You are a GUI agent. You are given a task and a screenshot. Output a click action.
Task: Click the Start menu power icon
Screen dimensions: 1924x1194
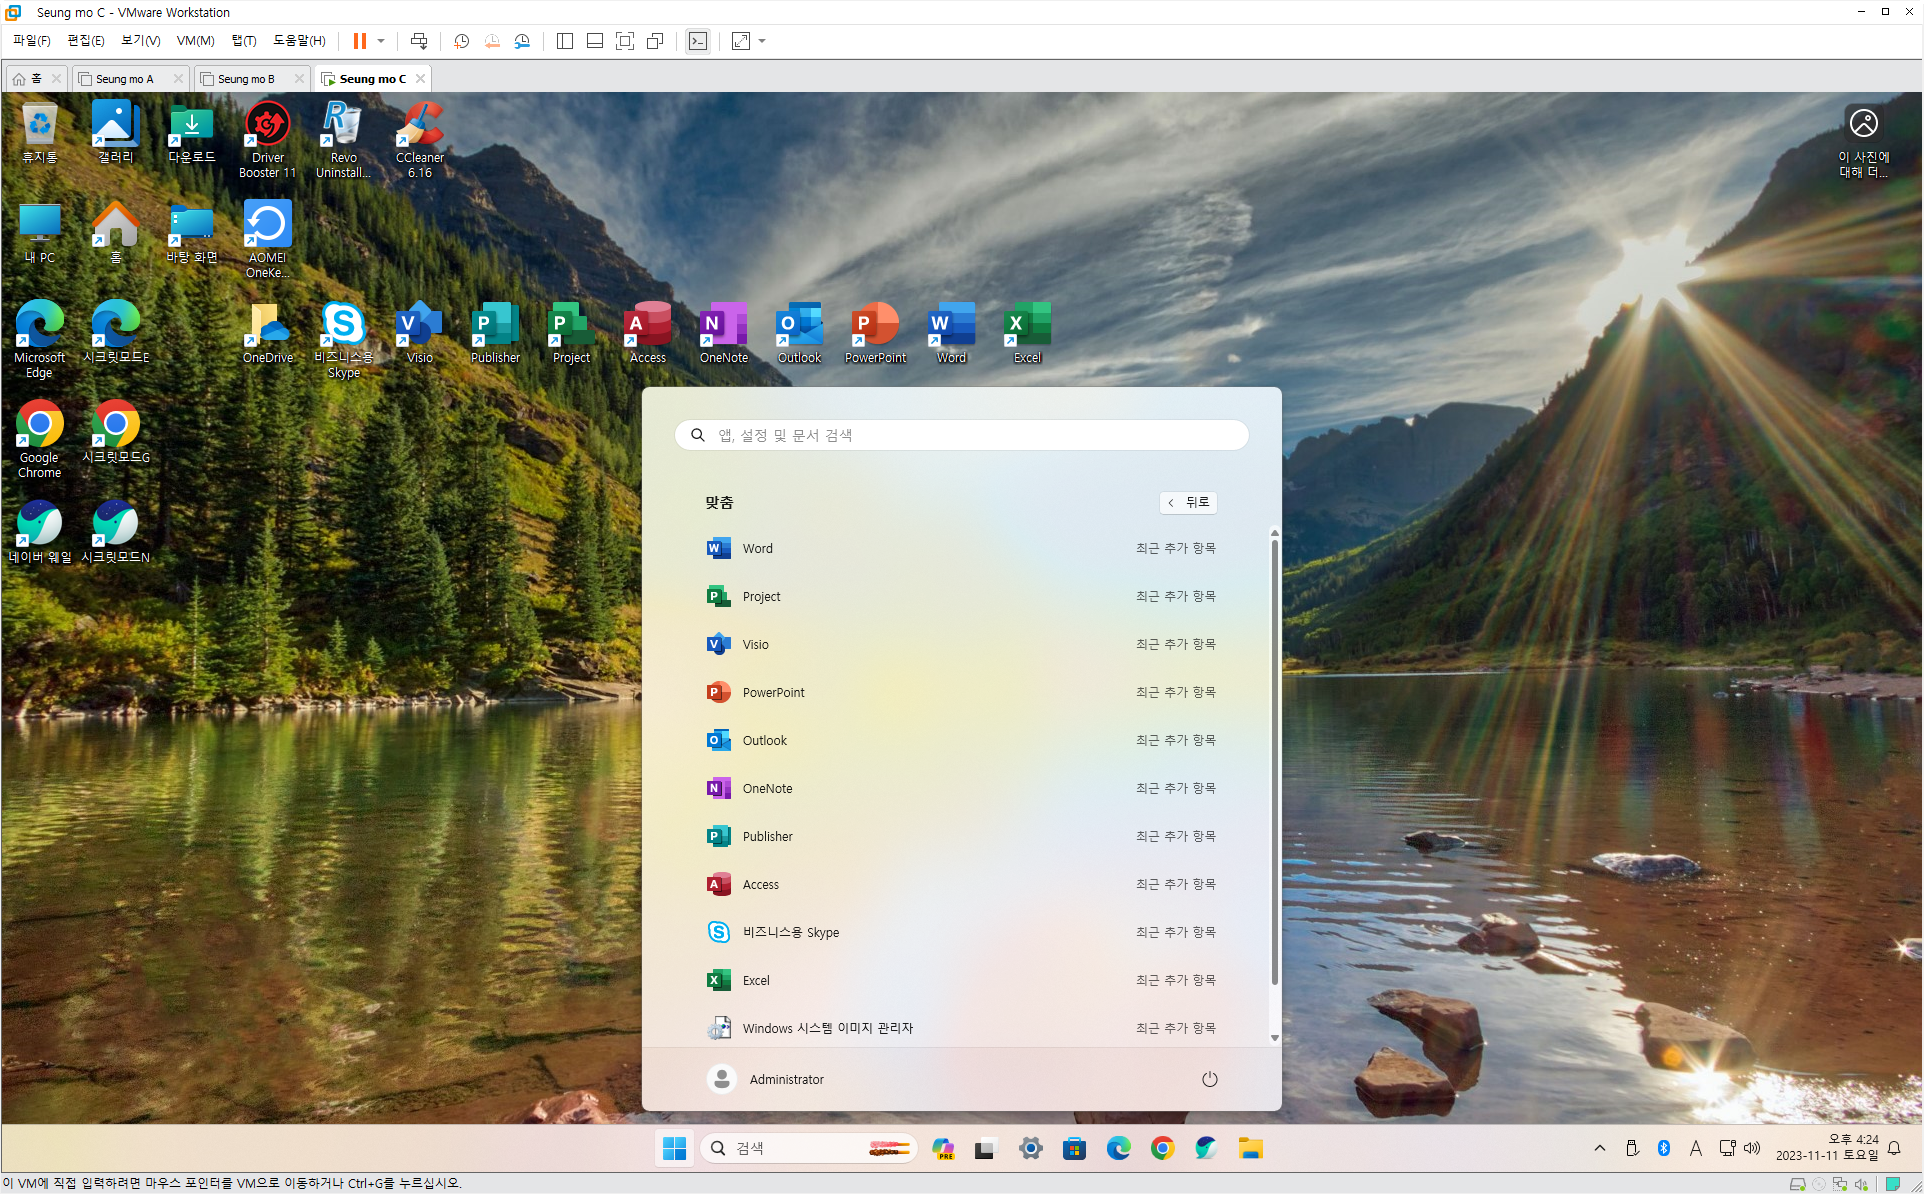[1209, 1079]
